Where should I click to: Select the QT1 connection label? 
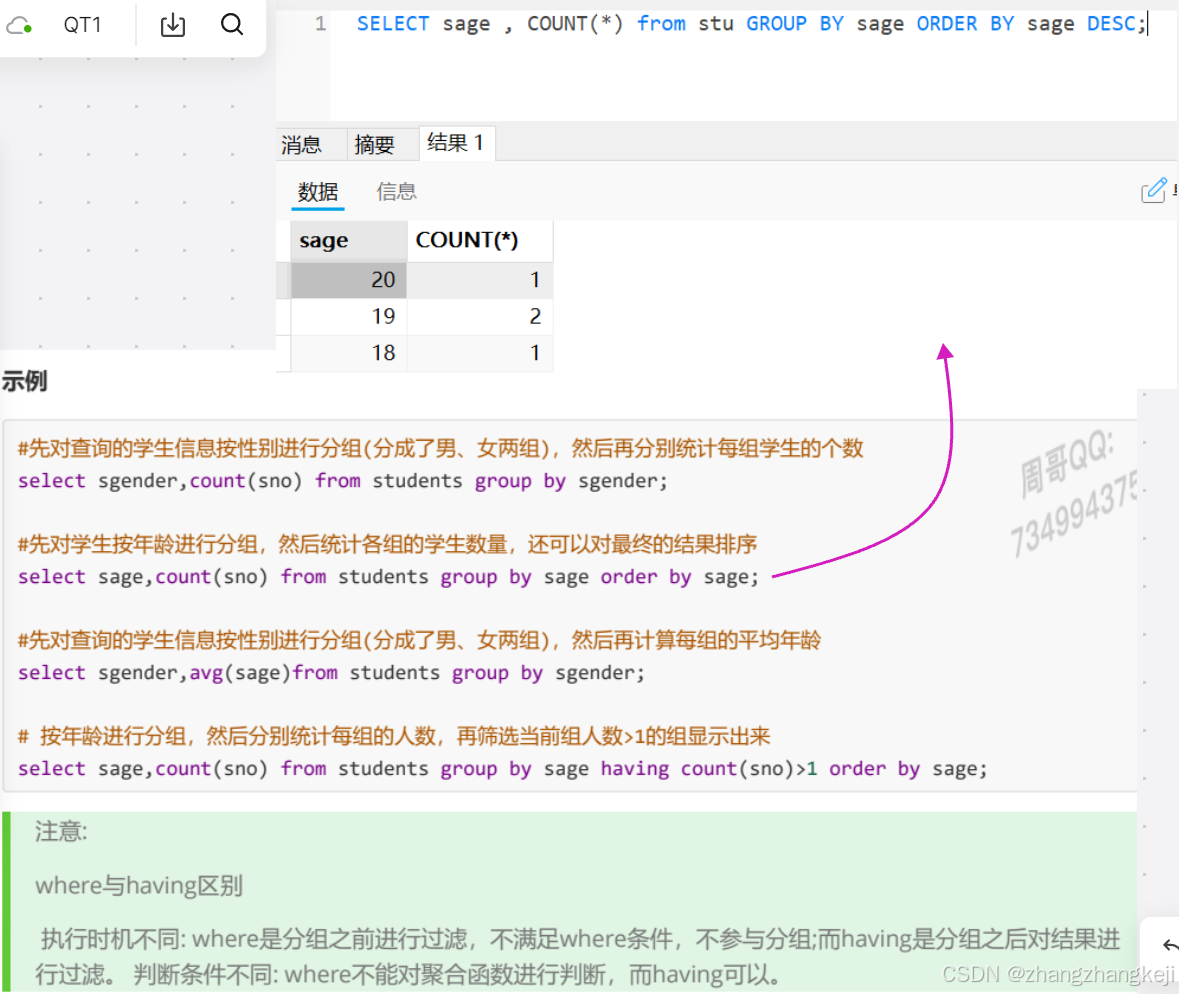point(82,25)
